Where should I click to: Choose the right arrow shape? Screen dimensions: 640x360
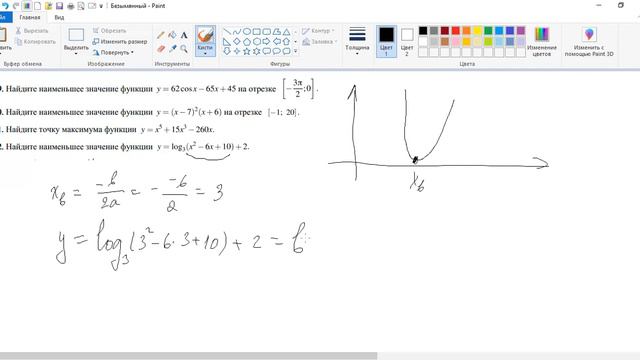(x=267, y=41)
